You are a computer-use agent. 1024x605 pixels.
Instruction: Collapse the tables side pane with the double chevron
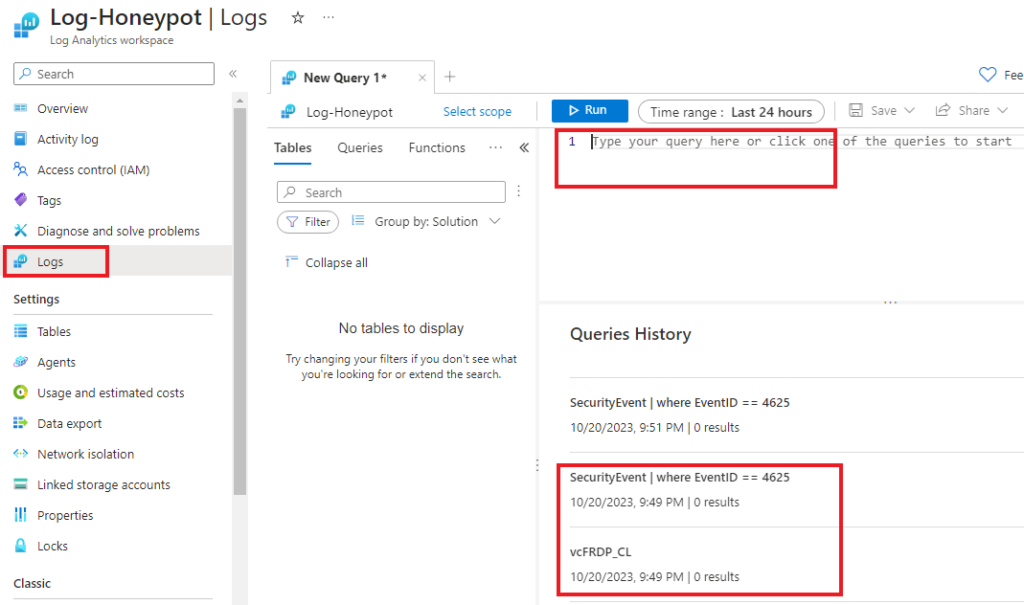coord(524,148)
